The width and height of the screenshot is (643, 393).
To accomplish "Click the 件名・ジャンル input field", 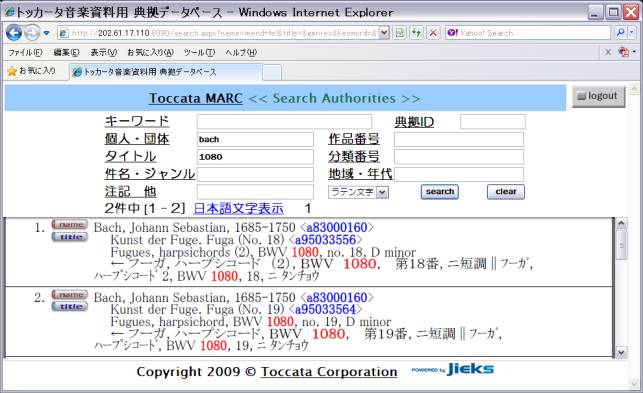I will pyautogui.click(x=255, y=174).
